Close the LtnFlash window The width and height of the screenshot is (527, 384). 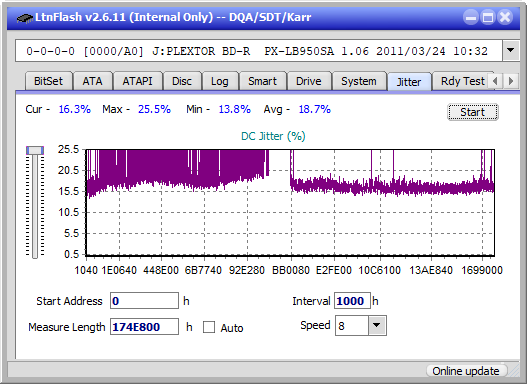[505, 17]
